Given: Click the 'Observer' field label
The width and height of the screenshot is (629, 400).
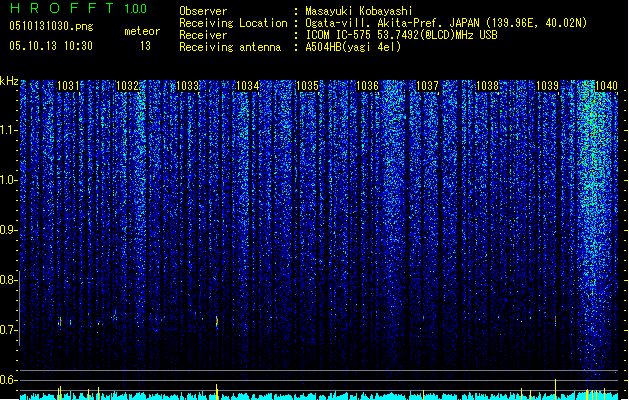Looking at the screenshot, I should 203,11.
